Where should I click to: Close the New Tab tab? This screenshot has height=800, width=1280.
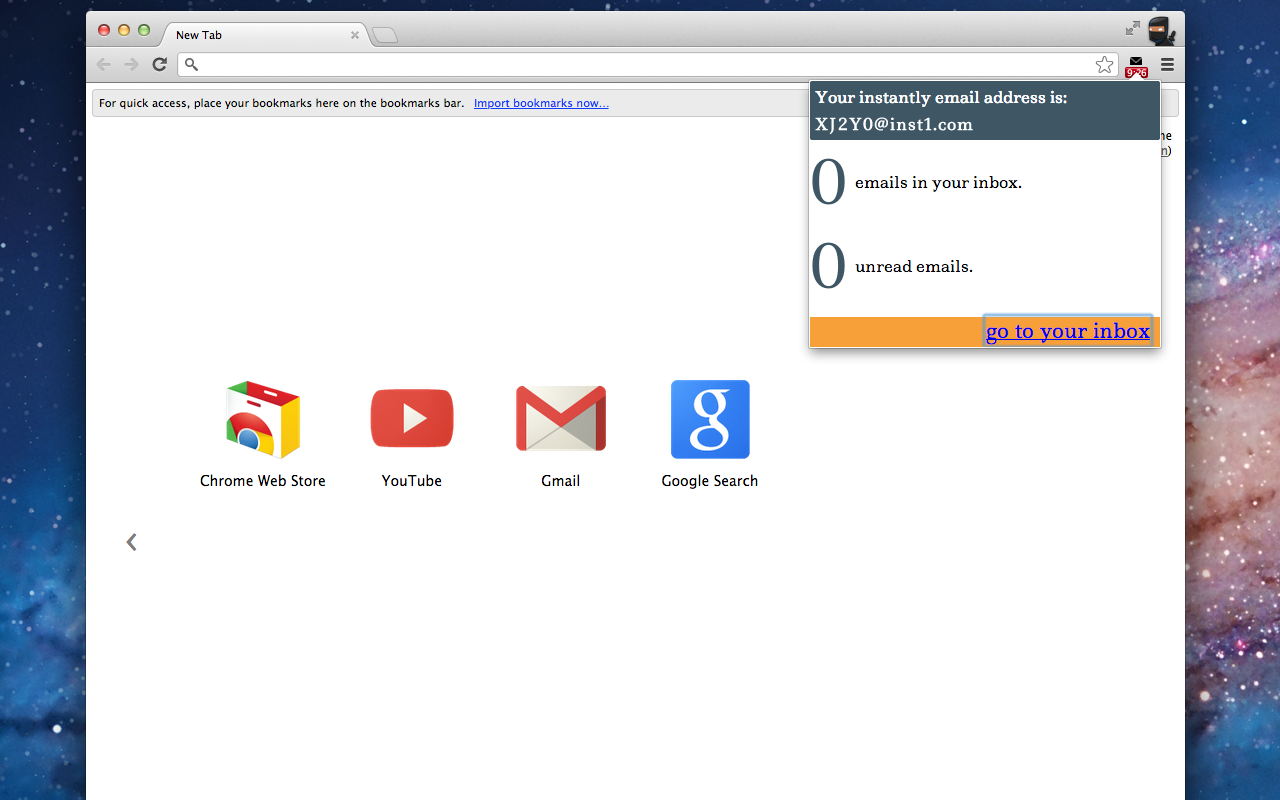354,35
